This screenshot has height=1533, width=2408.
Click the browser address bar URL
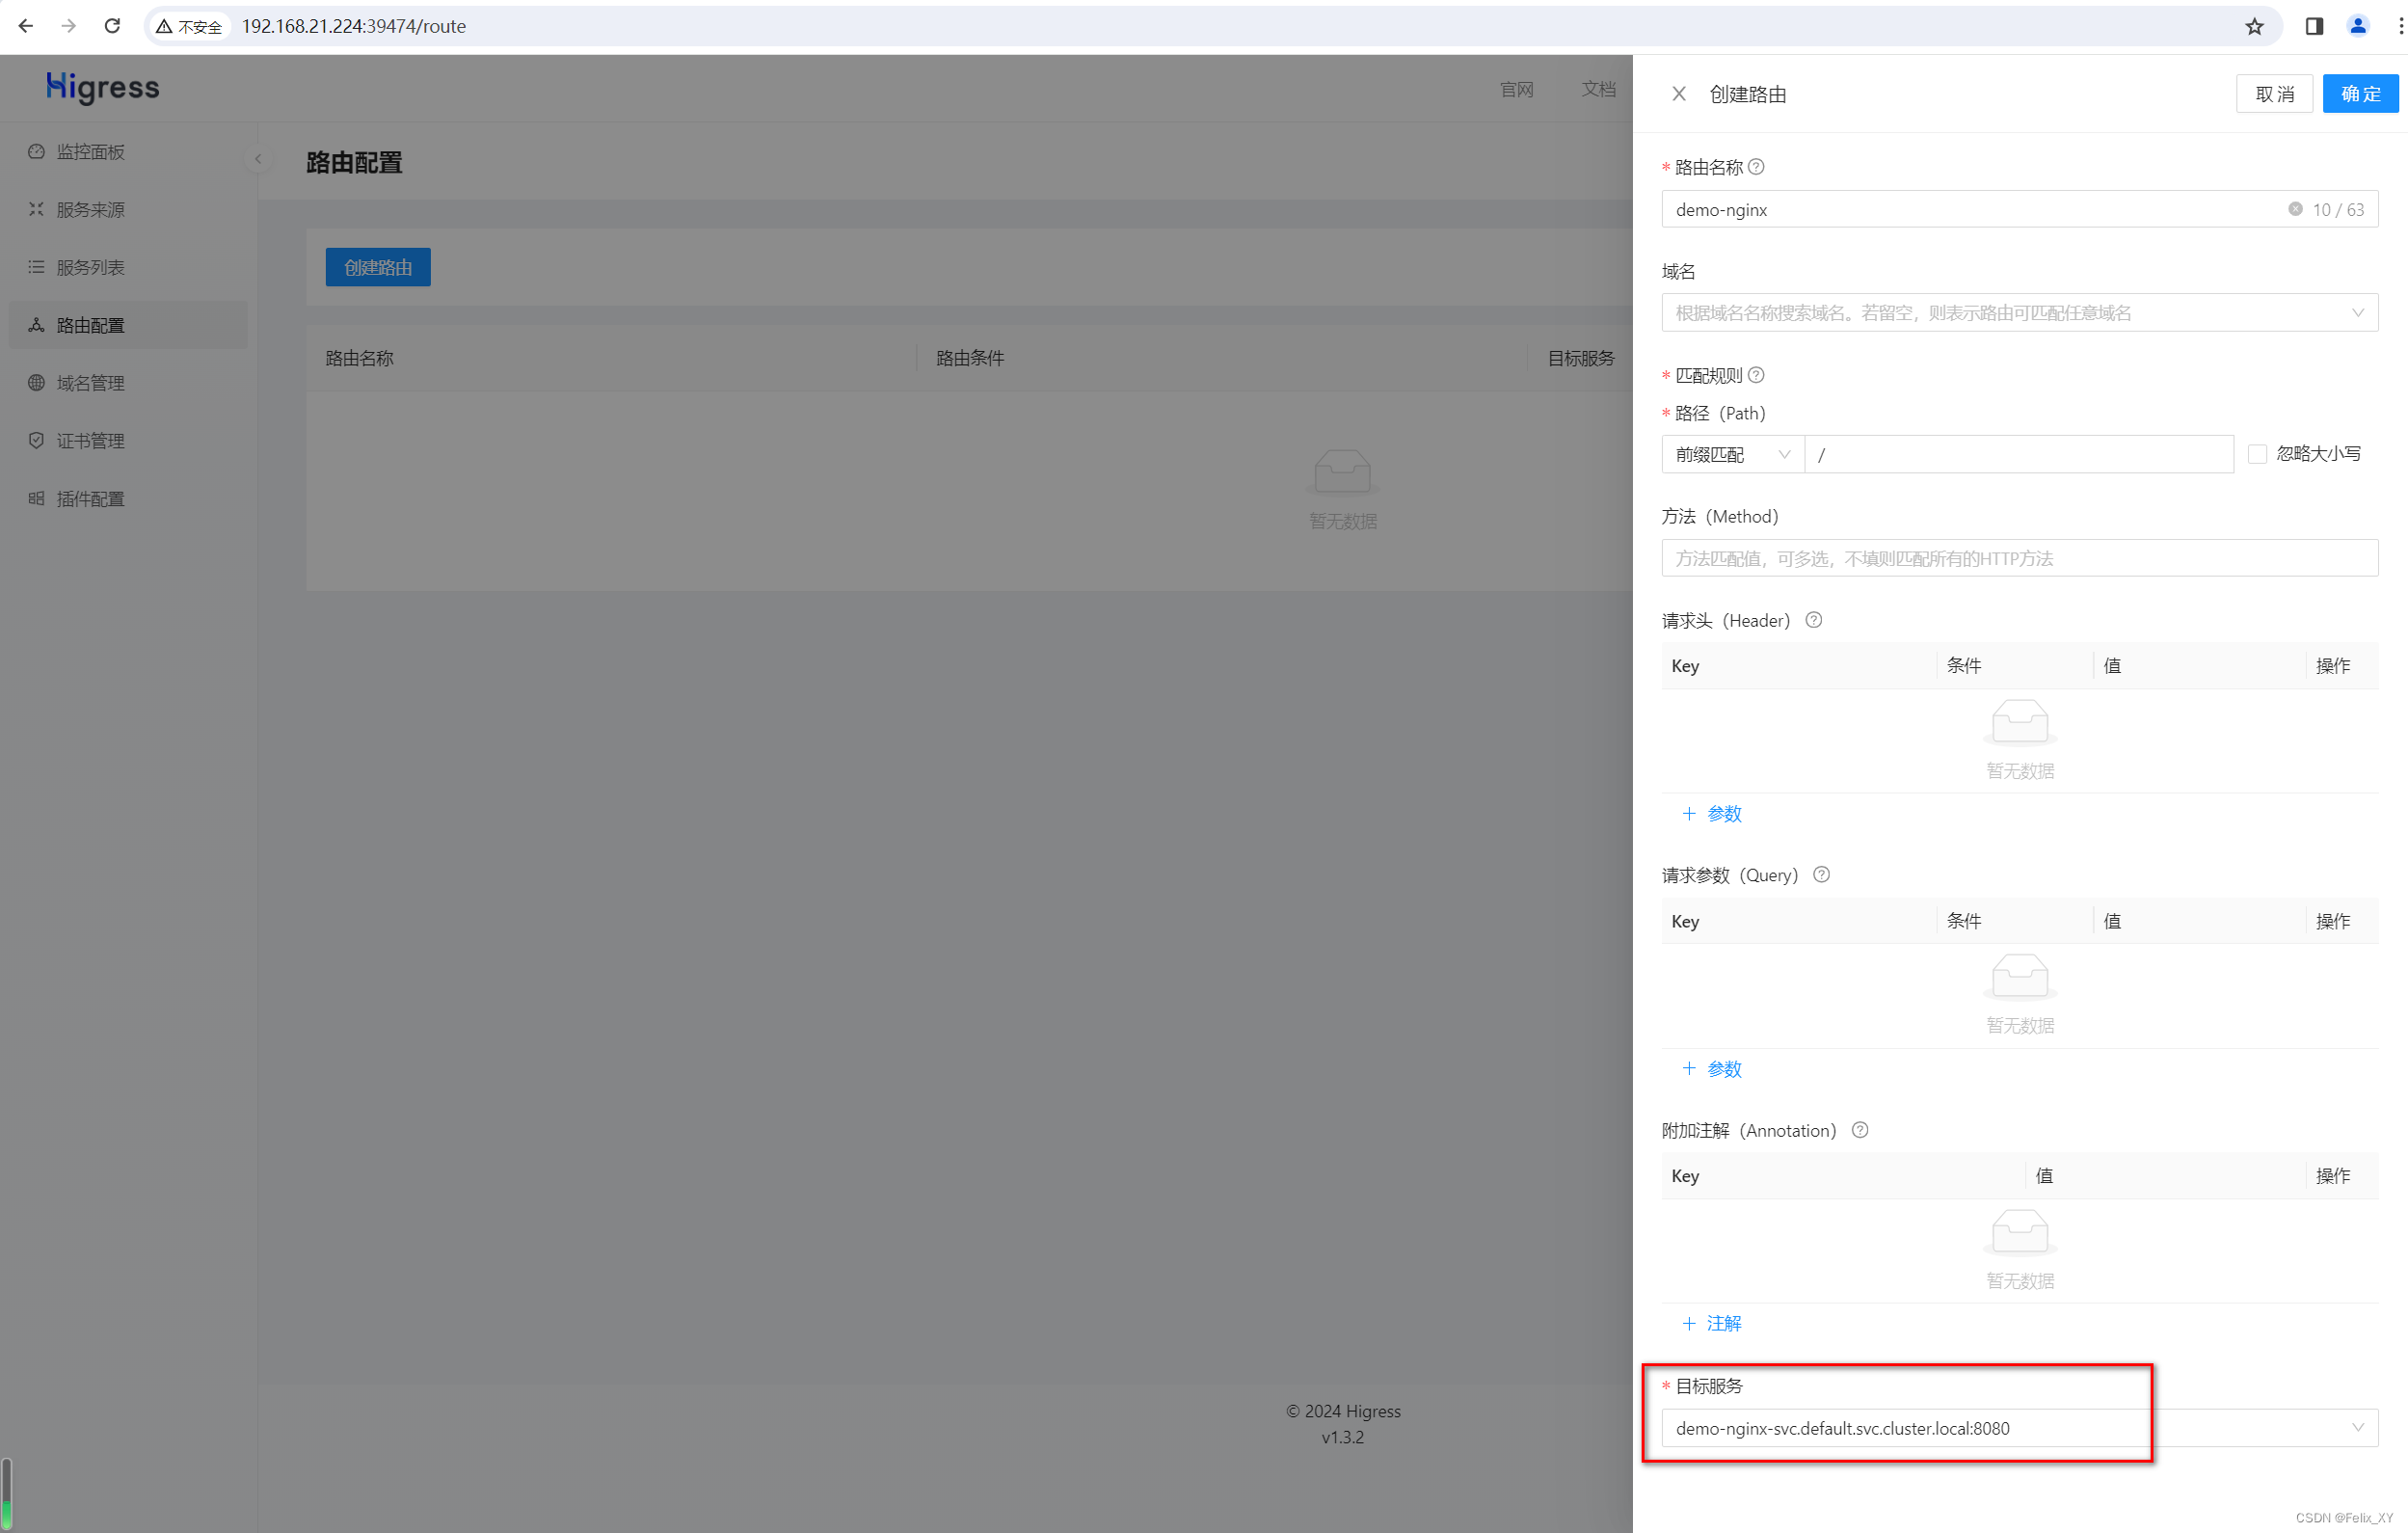[353, 26]
